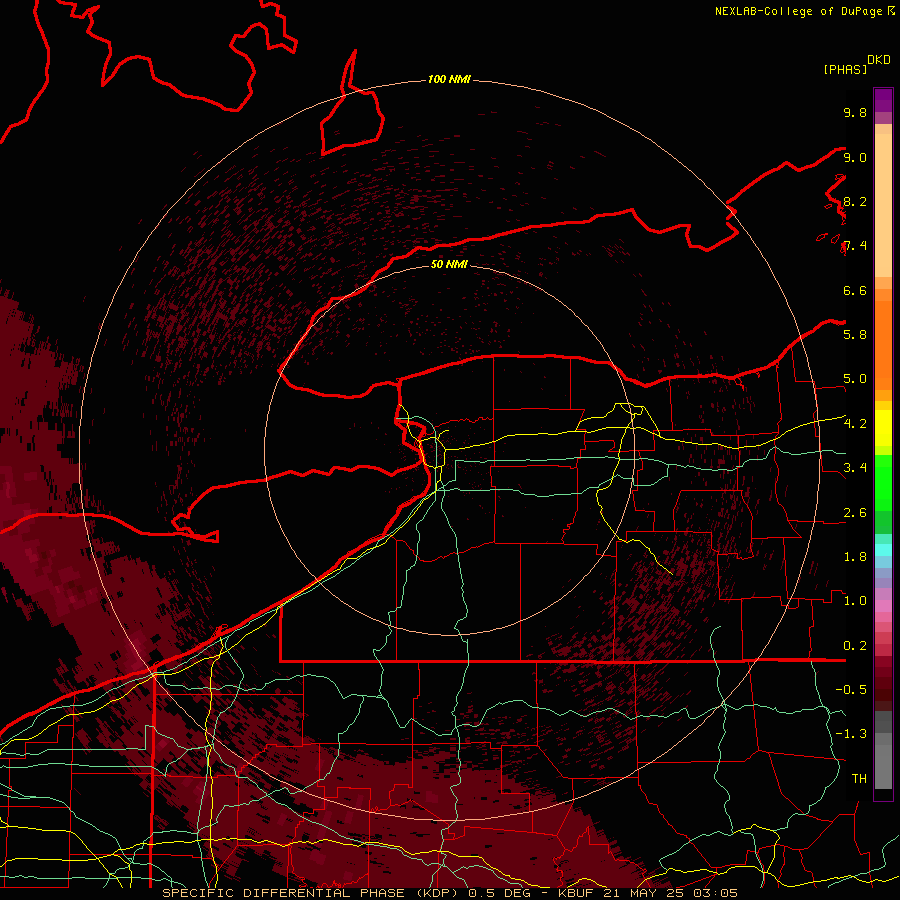Click the 03:05 timestamp in the footer

tap(715, 893)
